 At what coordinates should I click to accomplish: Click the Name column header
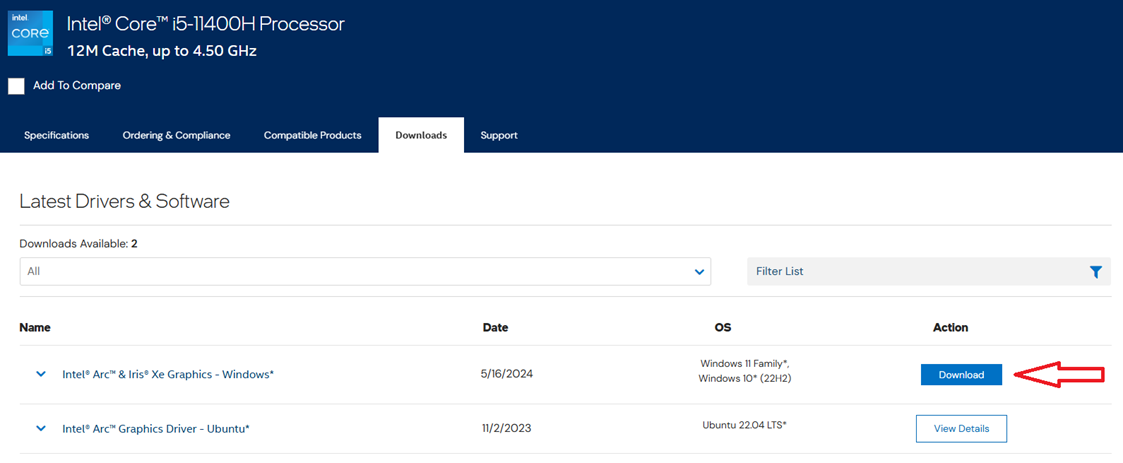[35, 327]
